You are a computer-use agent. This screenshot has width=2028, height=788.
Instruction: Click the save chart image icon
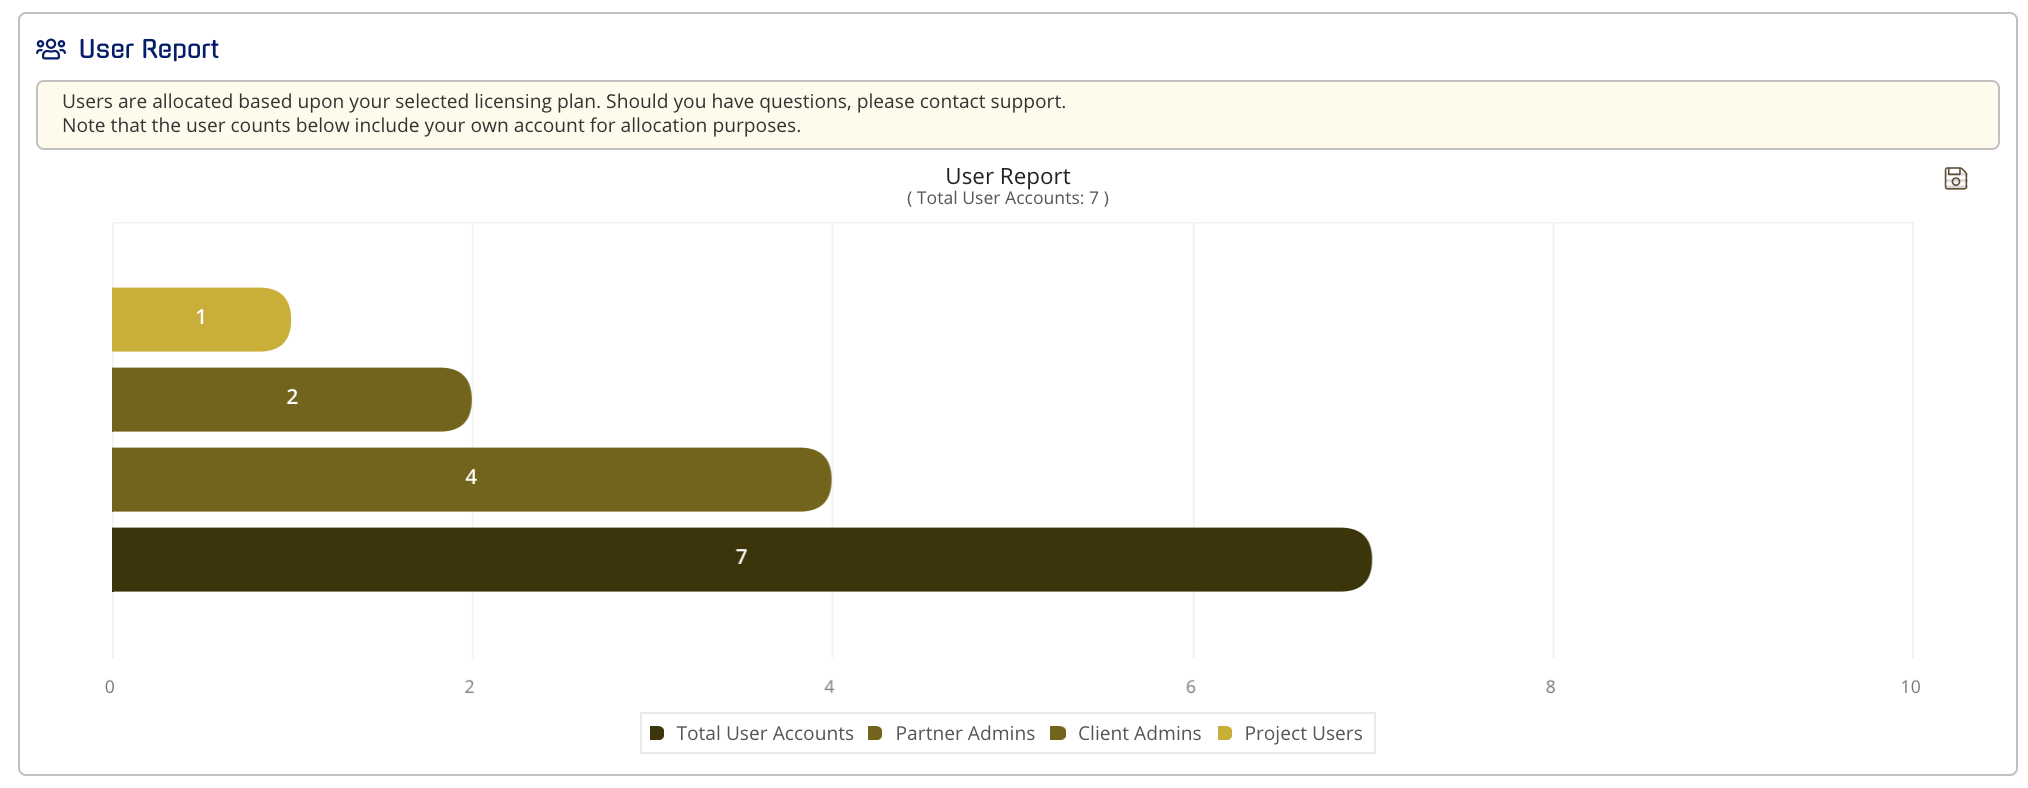pyautogui.click(x=1955, y=178)
